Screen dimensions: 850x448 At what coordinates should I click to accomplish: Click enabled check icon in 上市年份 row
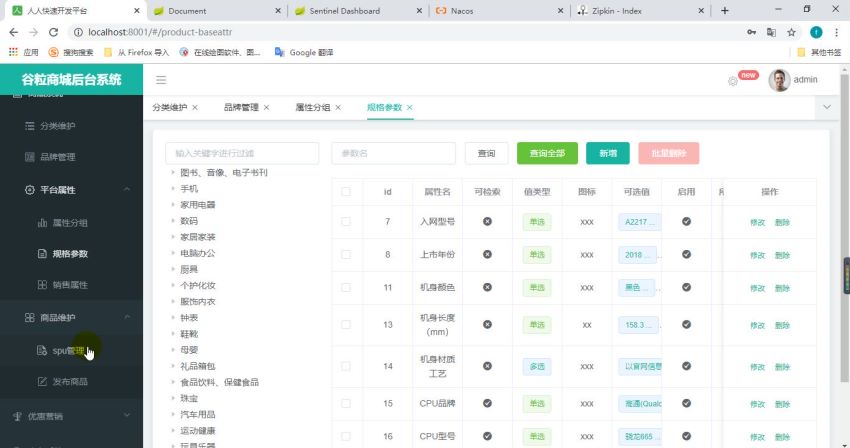coord(686,254)
